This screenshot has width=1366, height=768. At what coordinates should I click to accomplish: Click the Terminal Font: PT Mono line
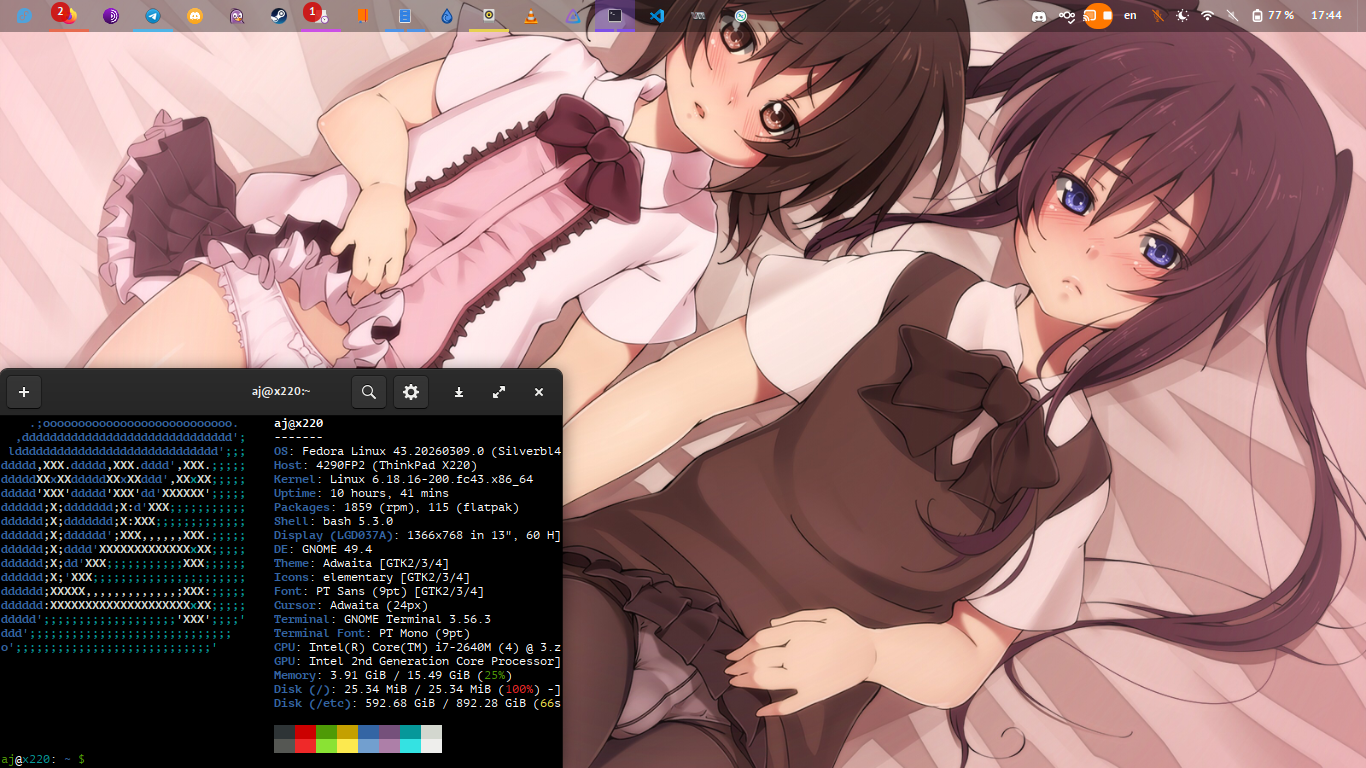371,634
